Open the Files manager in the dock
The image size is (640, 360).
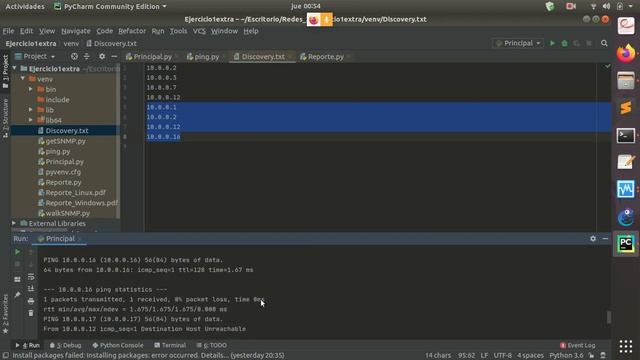(x=626, y=81)
